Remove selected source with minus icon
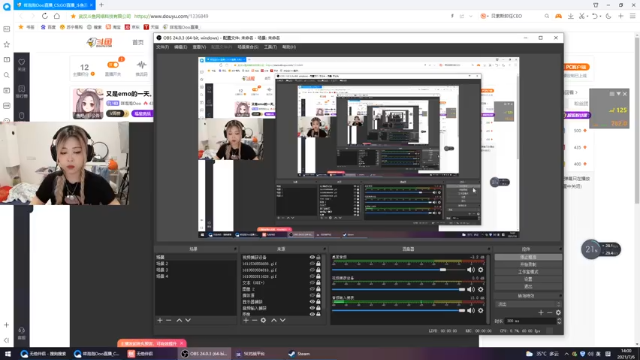640x360 pixels. (x=254, y=320)
